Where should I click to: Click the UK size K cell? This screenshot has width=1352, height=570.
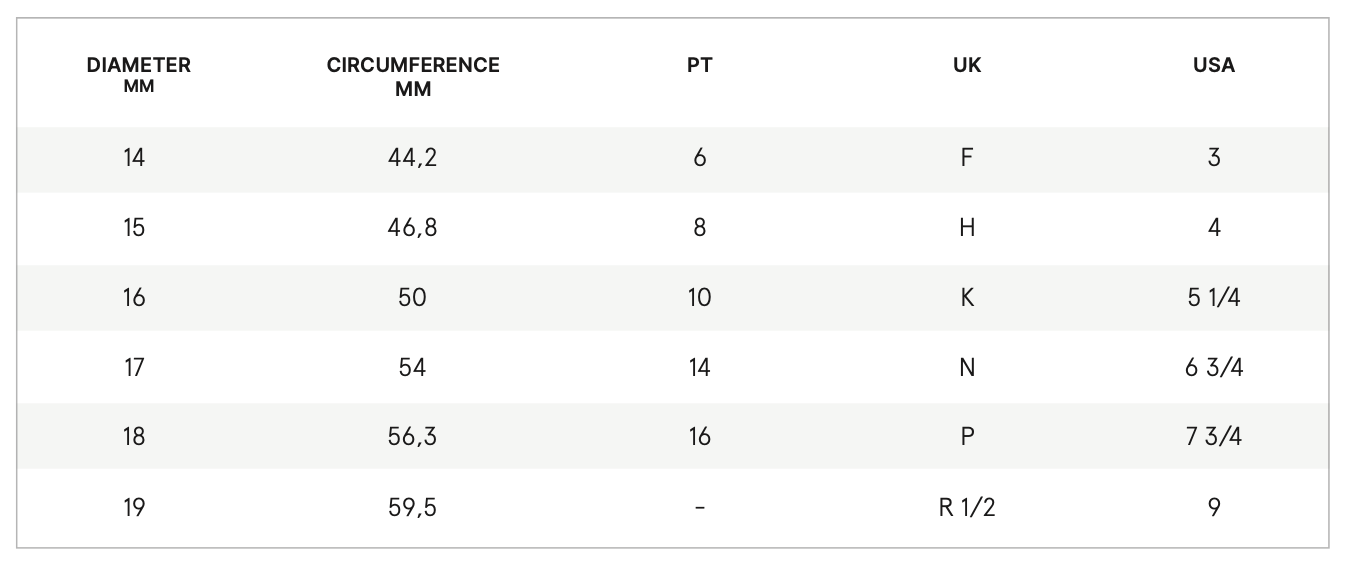click(967, 298)
